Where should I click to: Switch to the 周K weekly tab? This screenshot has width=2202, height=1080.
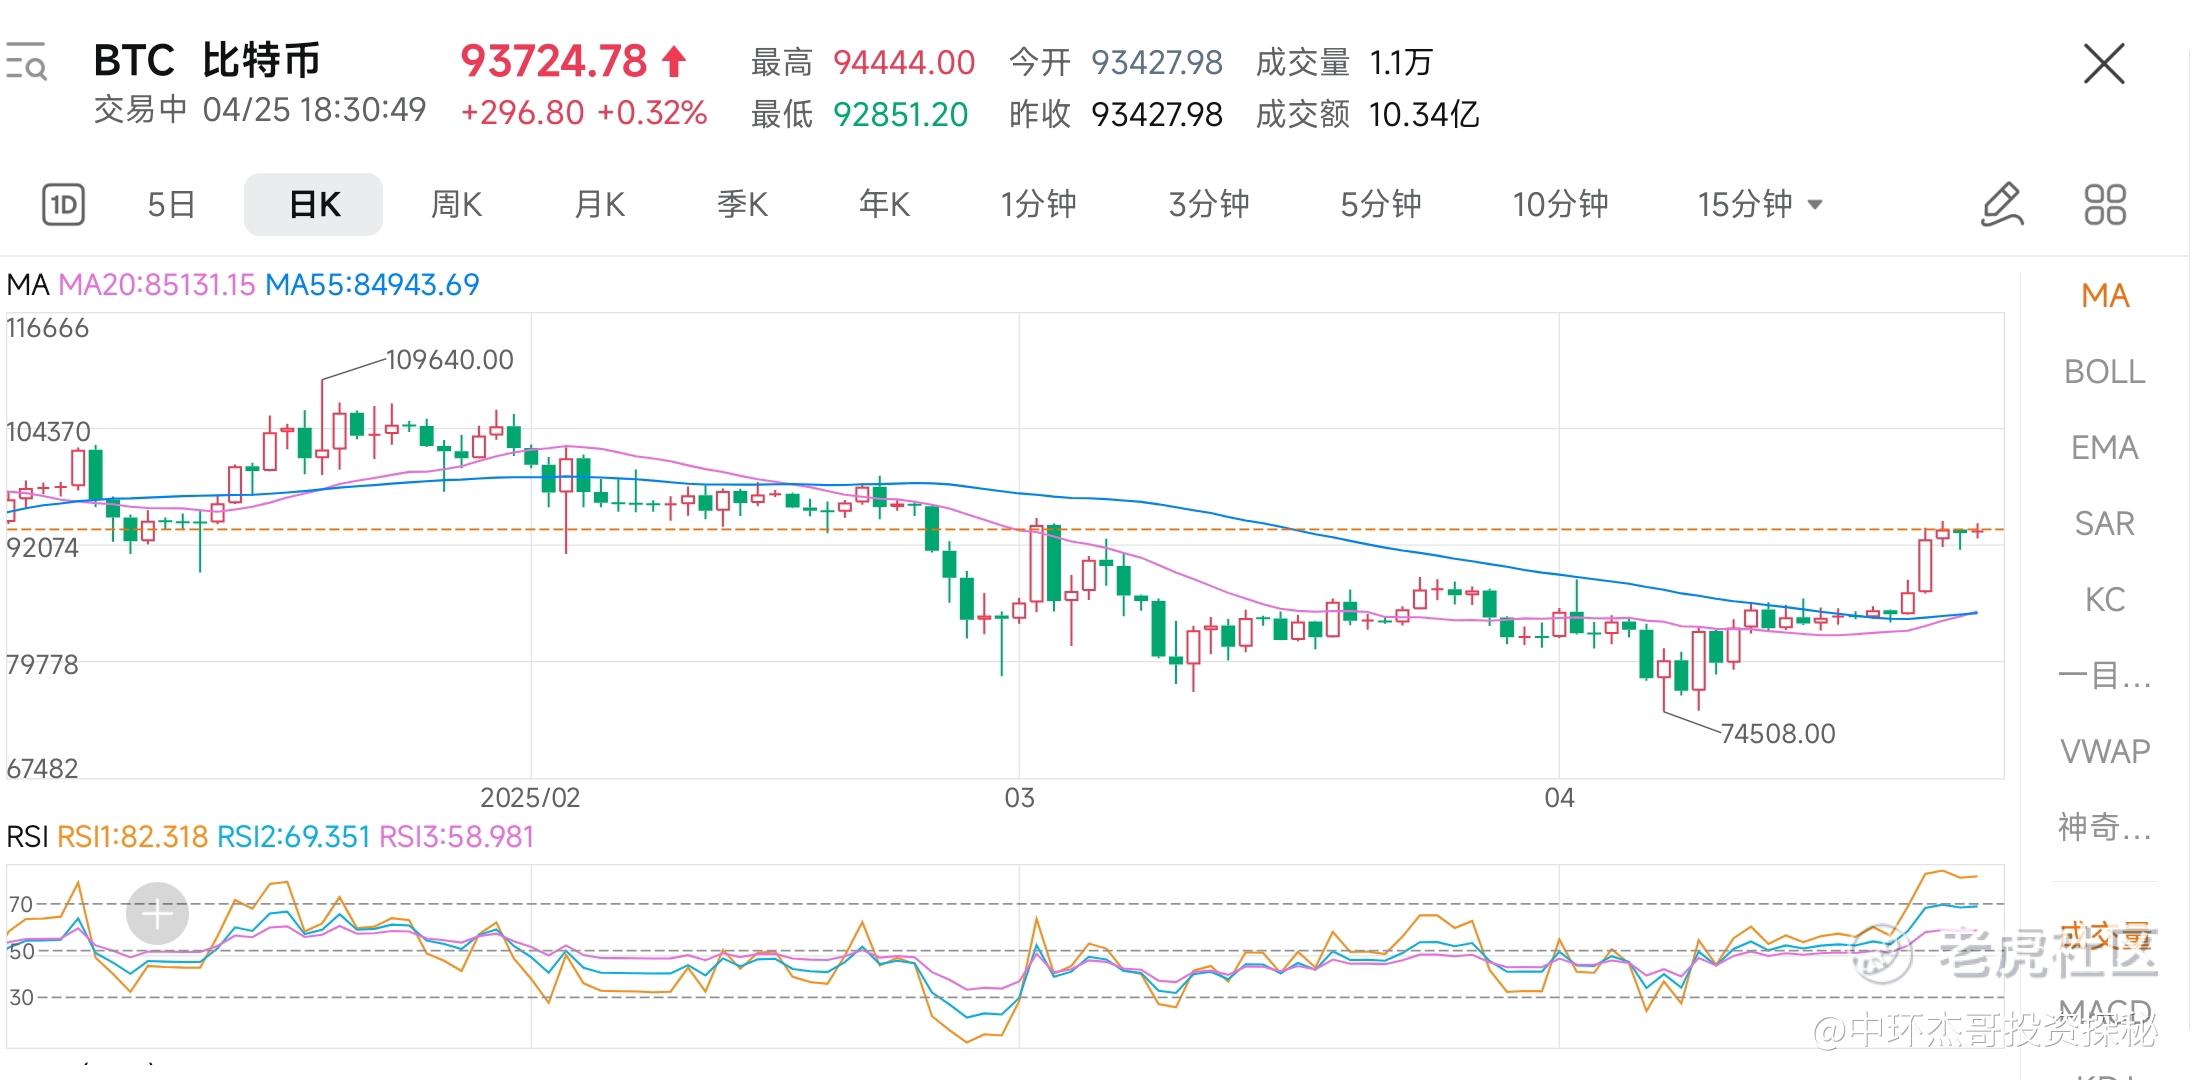click(456, 205)
